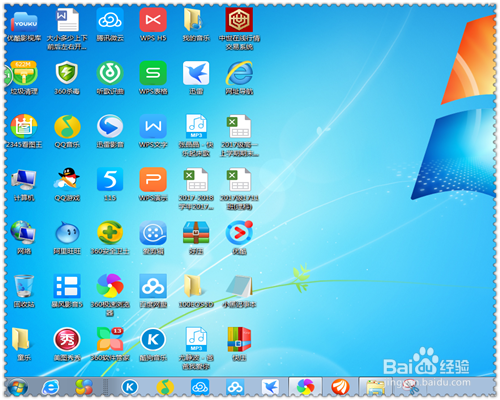Open the Excel file named 2017-2018
The width and height of the screenshot is (500, 400).
coord(196,180)
